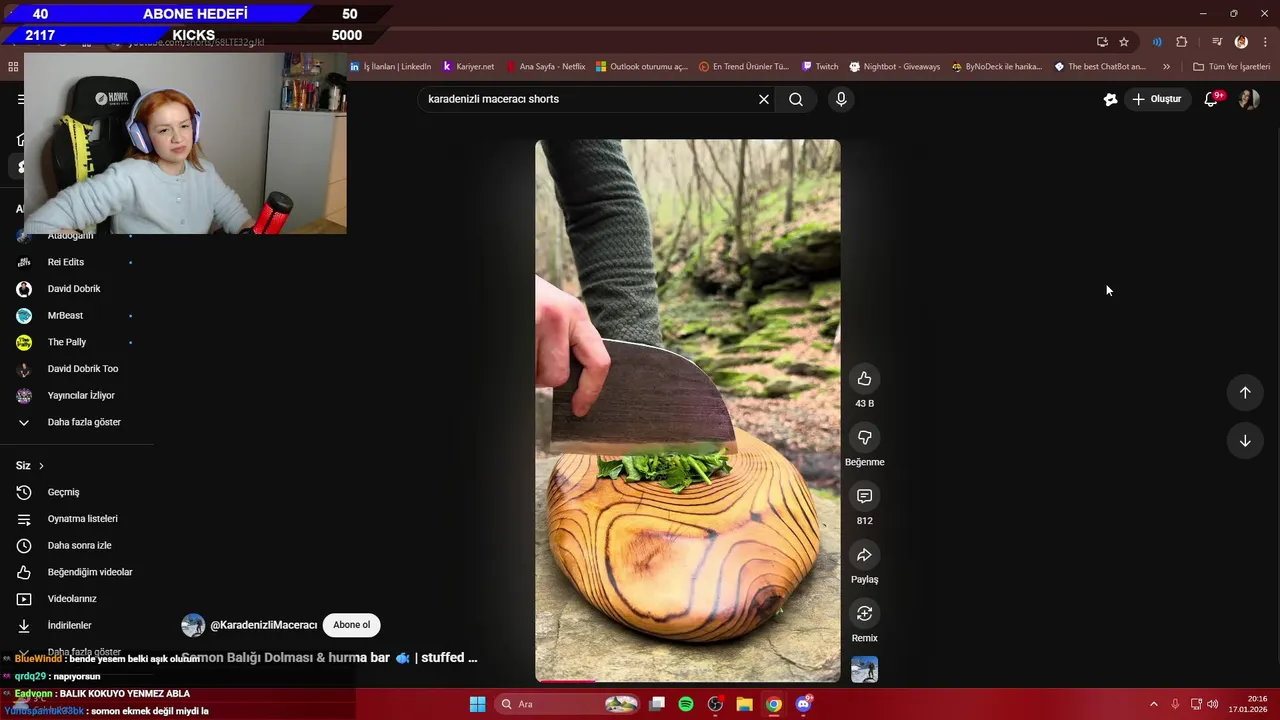Open the Kariyer.net bookmark

tap(468, 67)
